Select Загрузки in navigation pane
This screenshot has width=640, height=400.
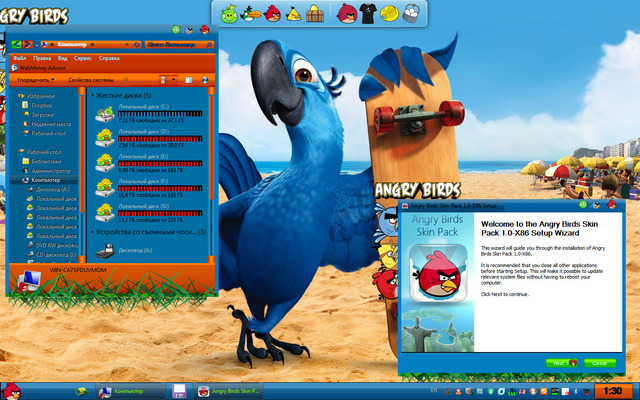click(42, 115)
